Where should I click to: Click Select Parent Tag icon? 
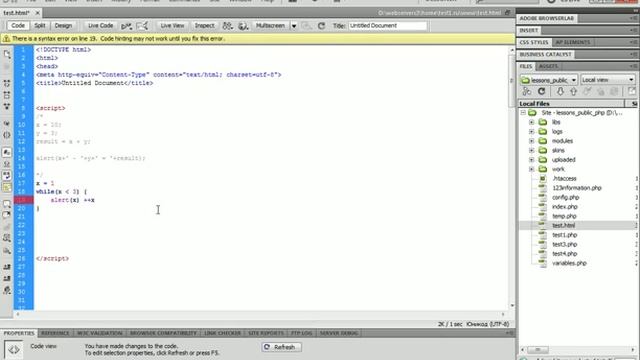pyautogui.click(x=7, y=123)
